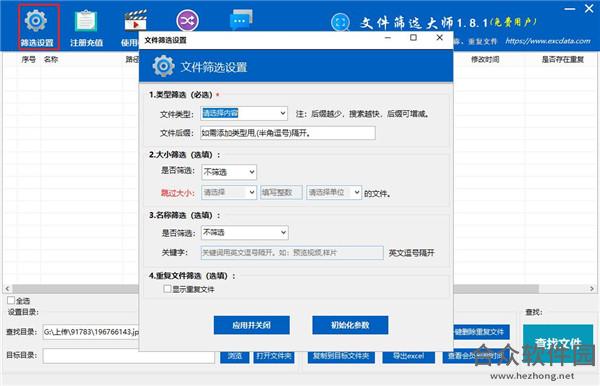
Task: Open the blue chat message icon
Action: pos(241,19)
